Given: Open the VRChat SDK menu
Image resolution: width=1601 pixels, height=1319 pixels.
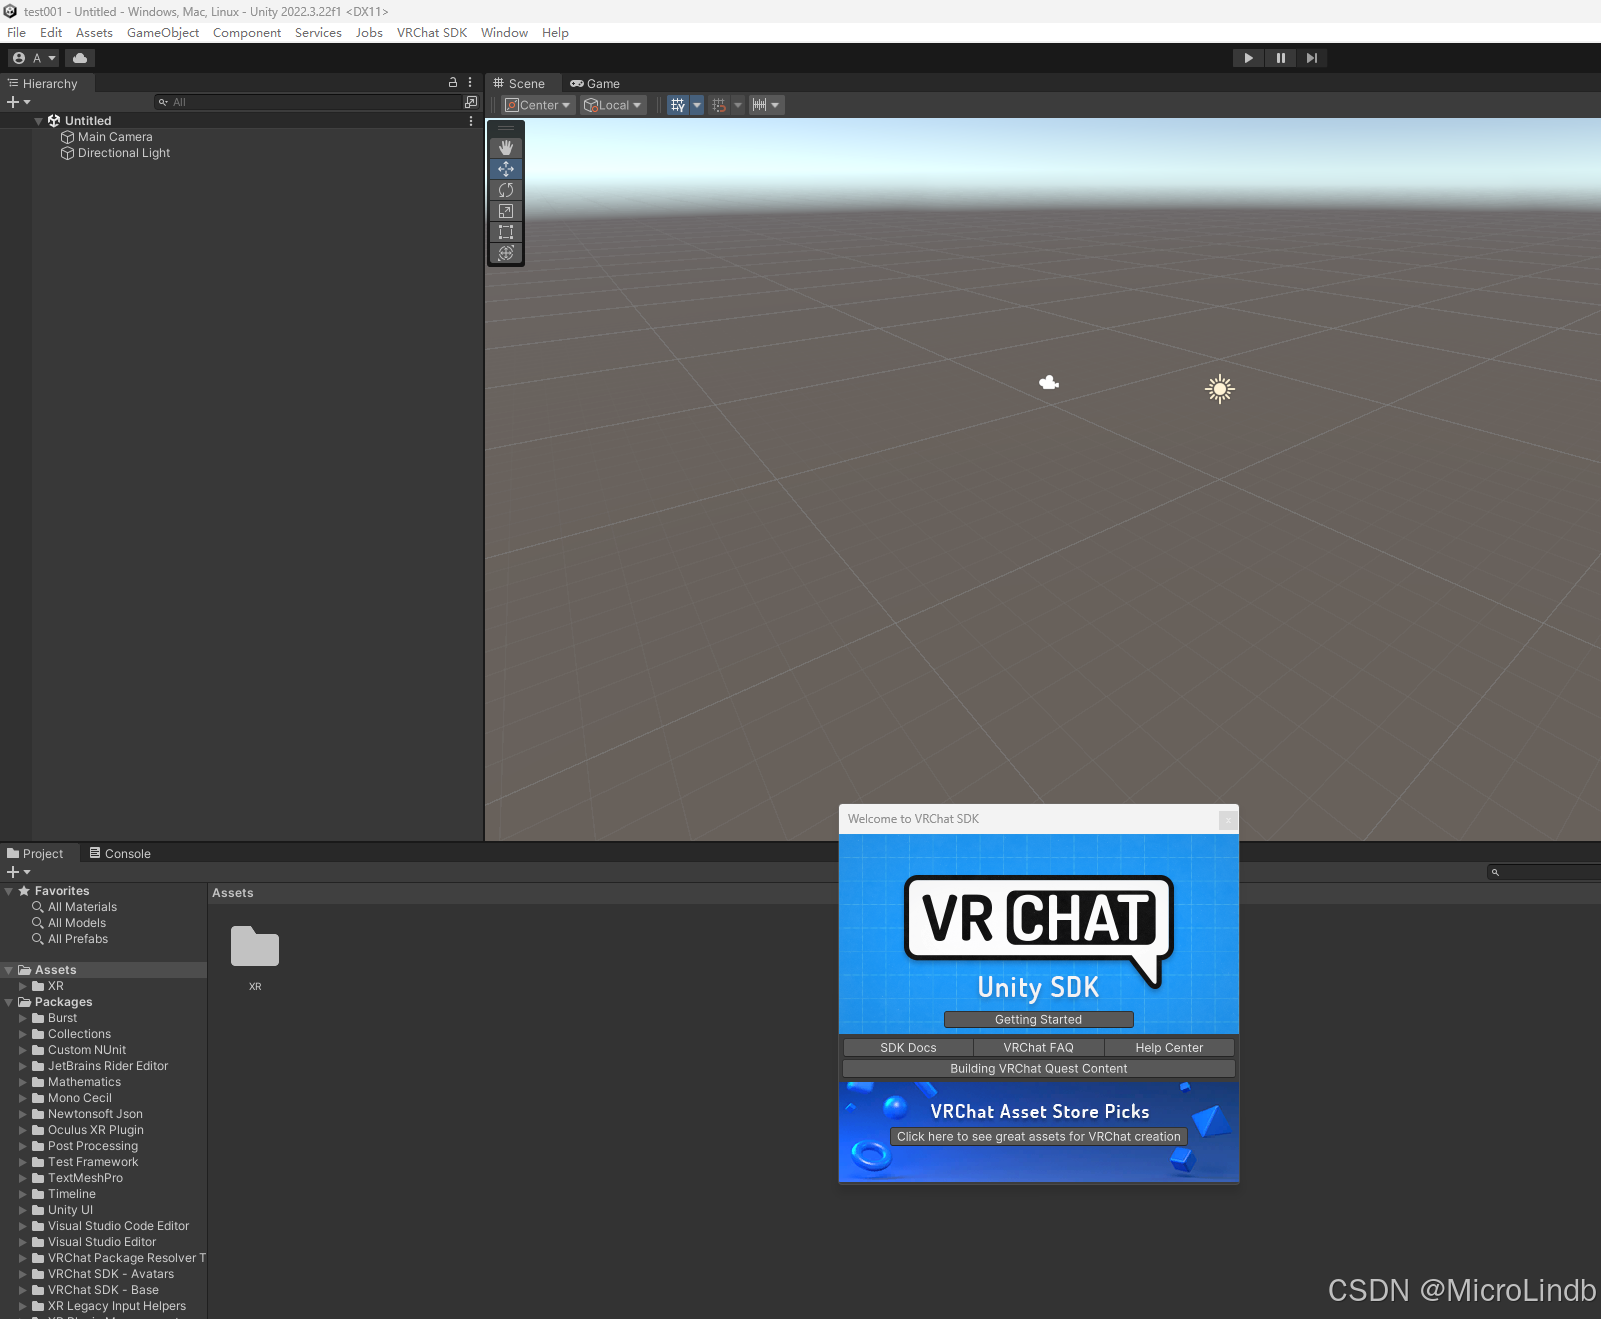Looking at the screenshot, I should 432,33.
